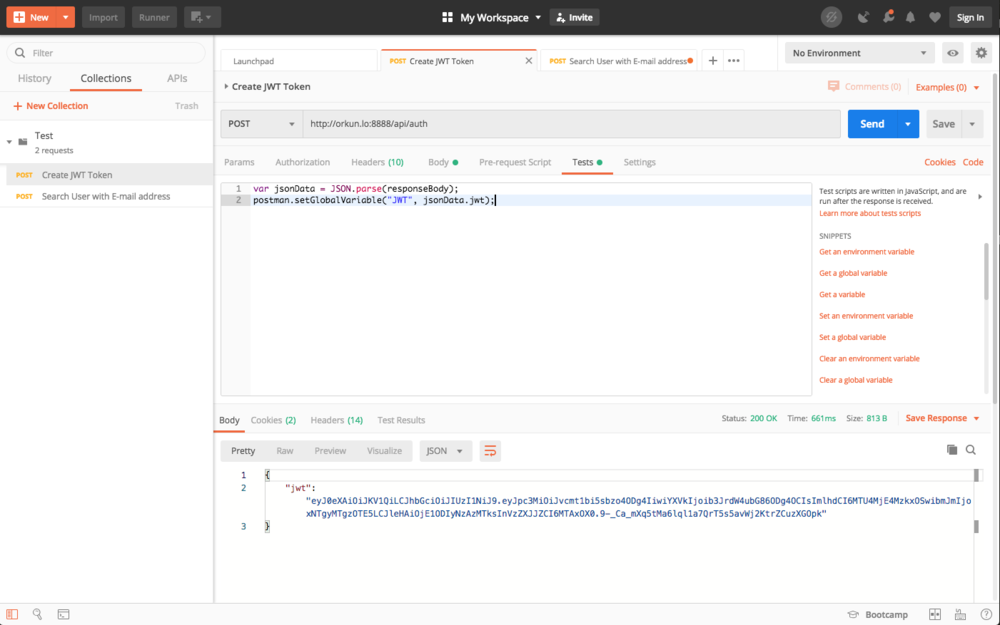This screenshot has width=1000, height=625.
Task: Click the plus icon to open new tab
Action: (713, 61)
